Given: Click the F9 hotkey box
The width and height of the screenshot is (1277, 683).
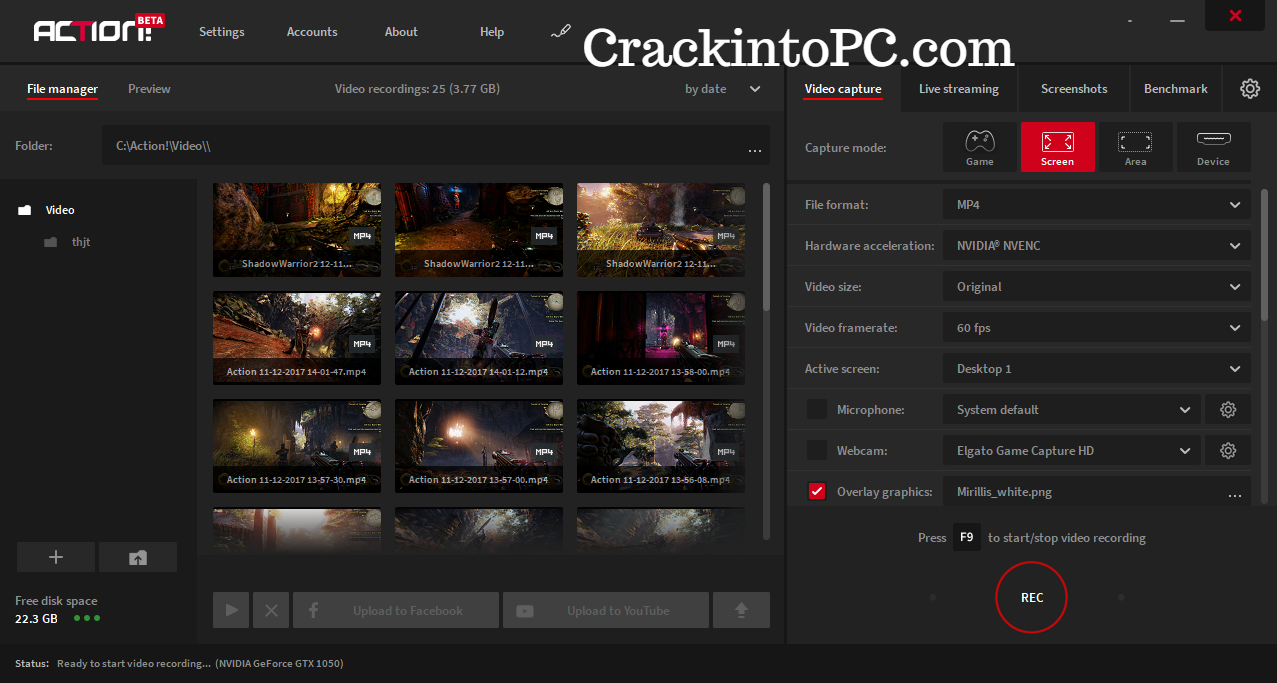Looking at the screenshot, I should [966, 537].
